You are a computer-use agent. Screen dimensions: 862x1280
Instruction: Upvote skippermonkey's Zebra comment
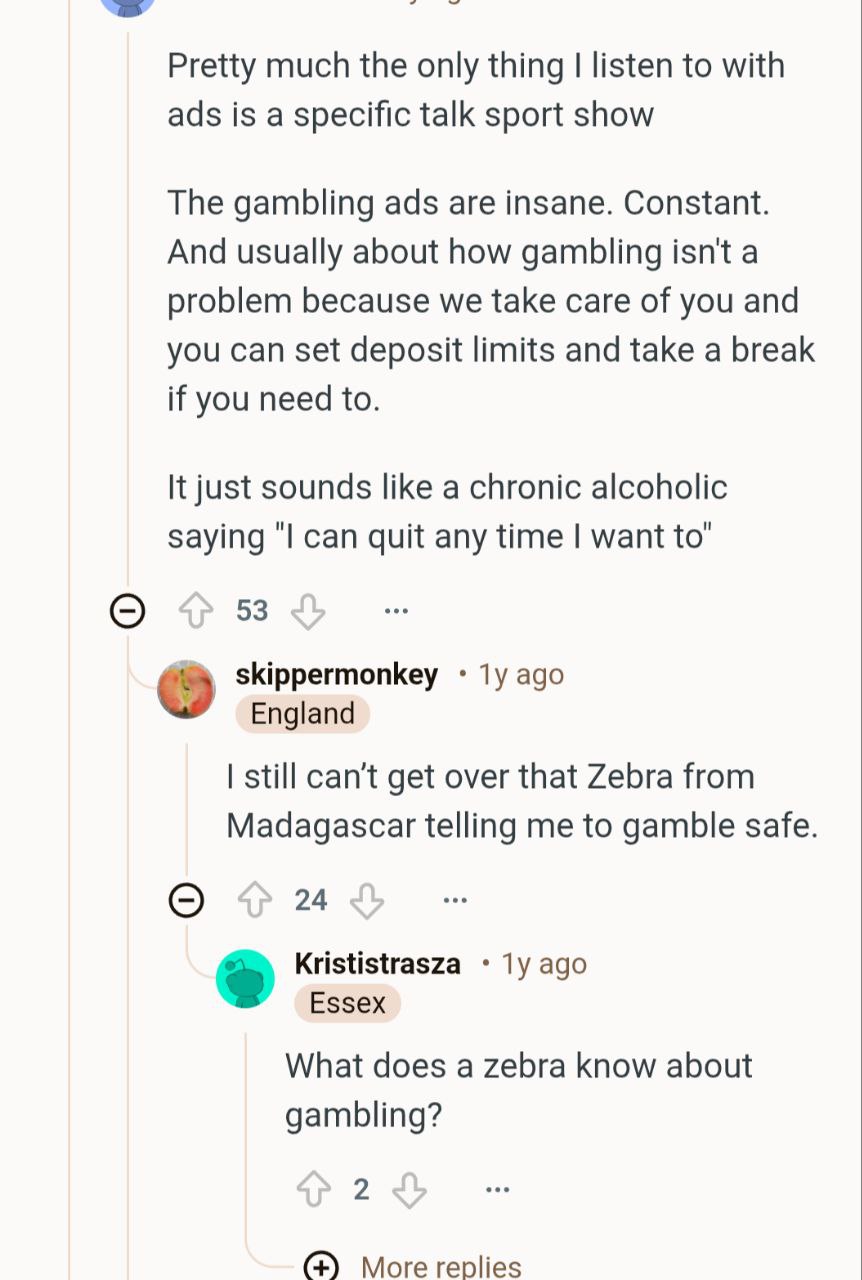tap(254, 900)
